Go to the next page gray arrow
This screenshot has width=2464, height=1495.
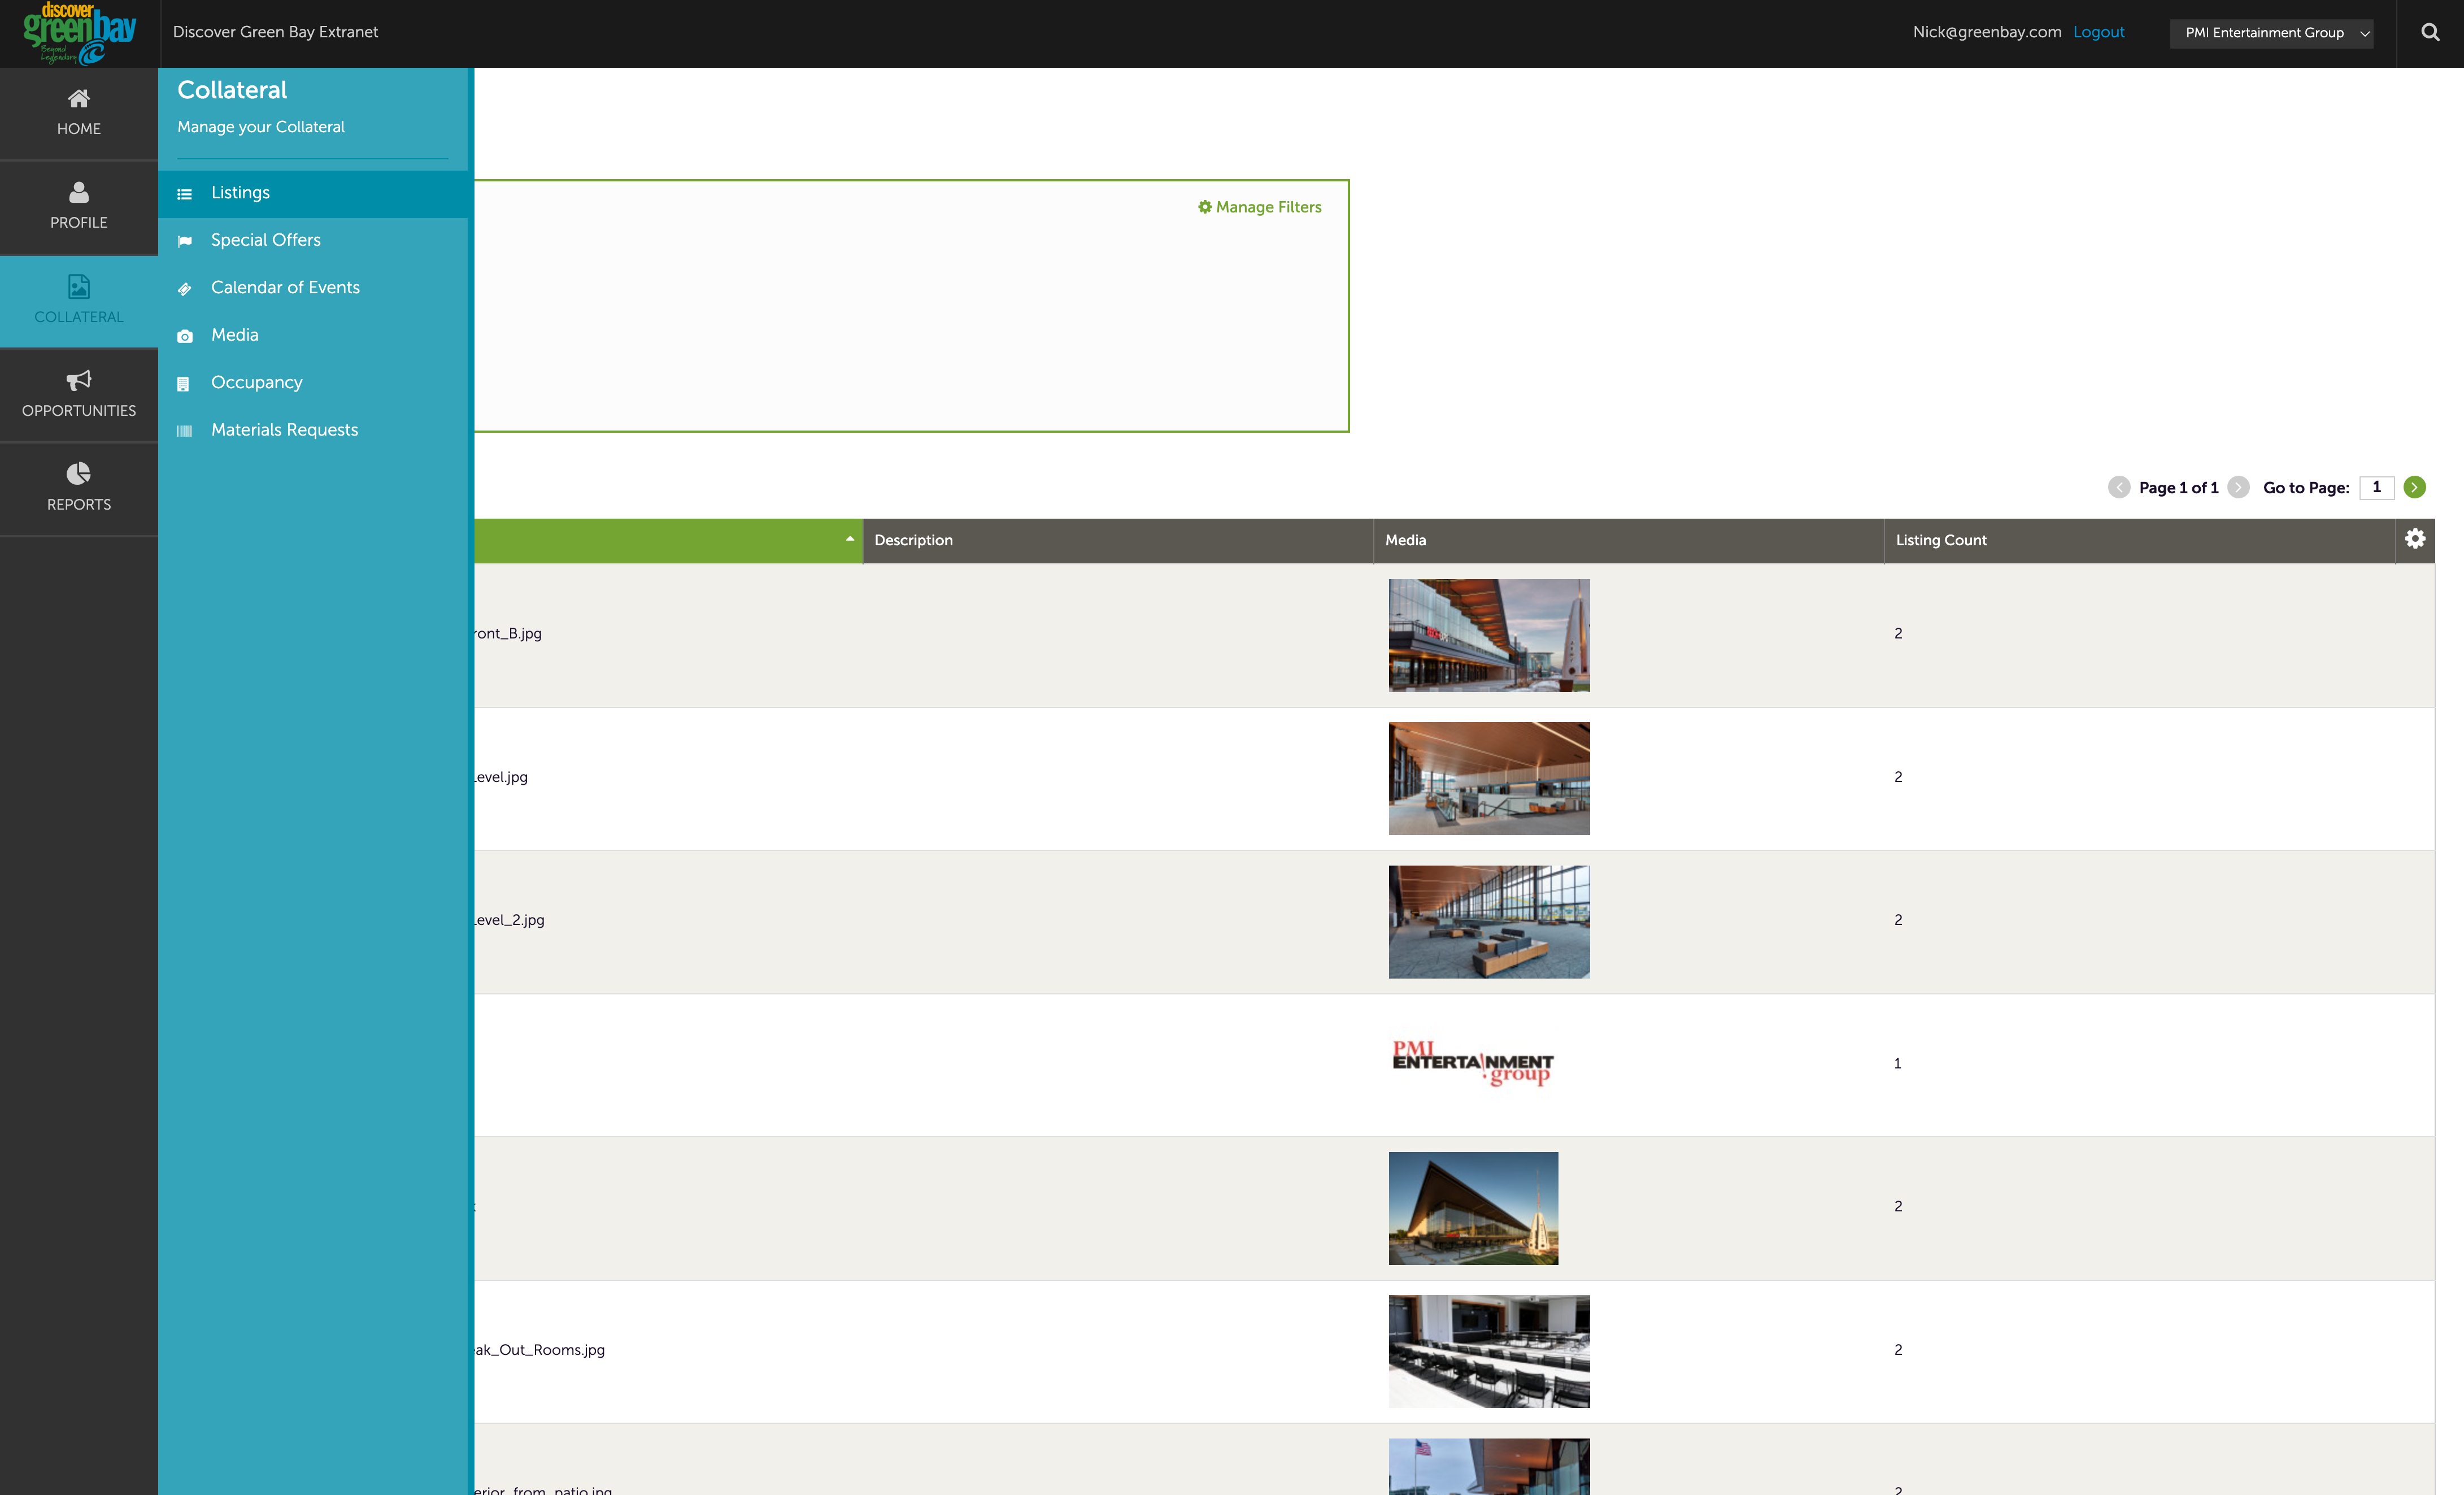2239,487
